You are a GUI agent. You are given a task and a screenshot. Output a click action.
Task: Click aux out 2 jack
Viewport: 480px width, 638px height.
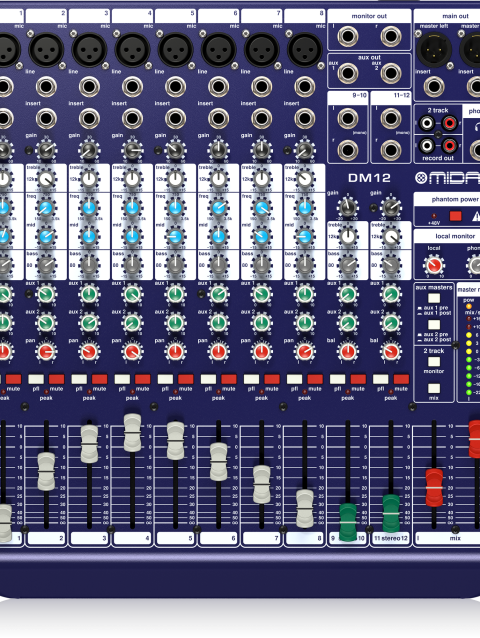[x=391, y=73]
